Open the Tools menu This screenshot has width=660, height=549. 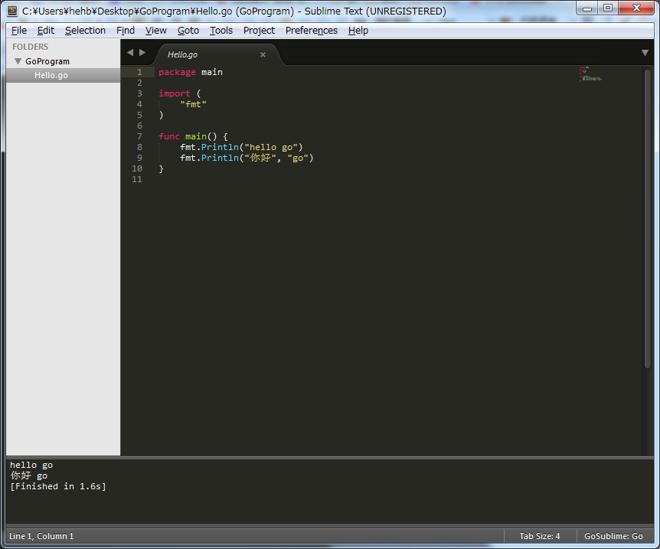tap(221, 30)
